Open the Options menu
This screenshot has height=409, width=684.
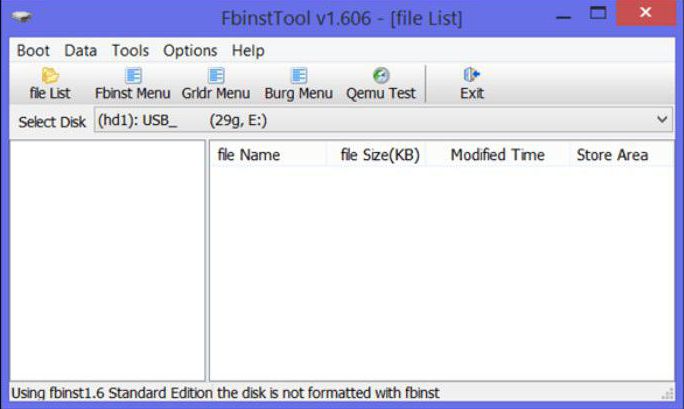click(190, 51)
